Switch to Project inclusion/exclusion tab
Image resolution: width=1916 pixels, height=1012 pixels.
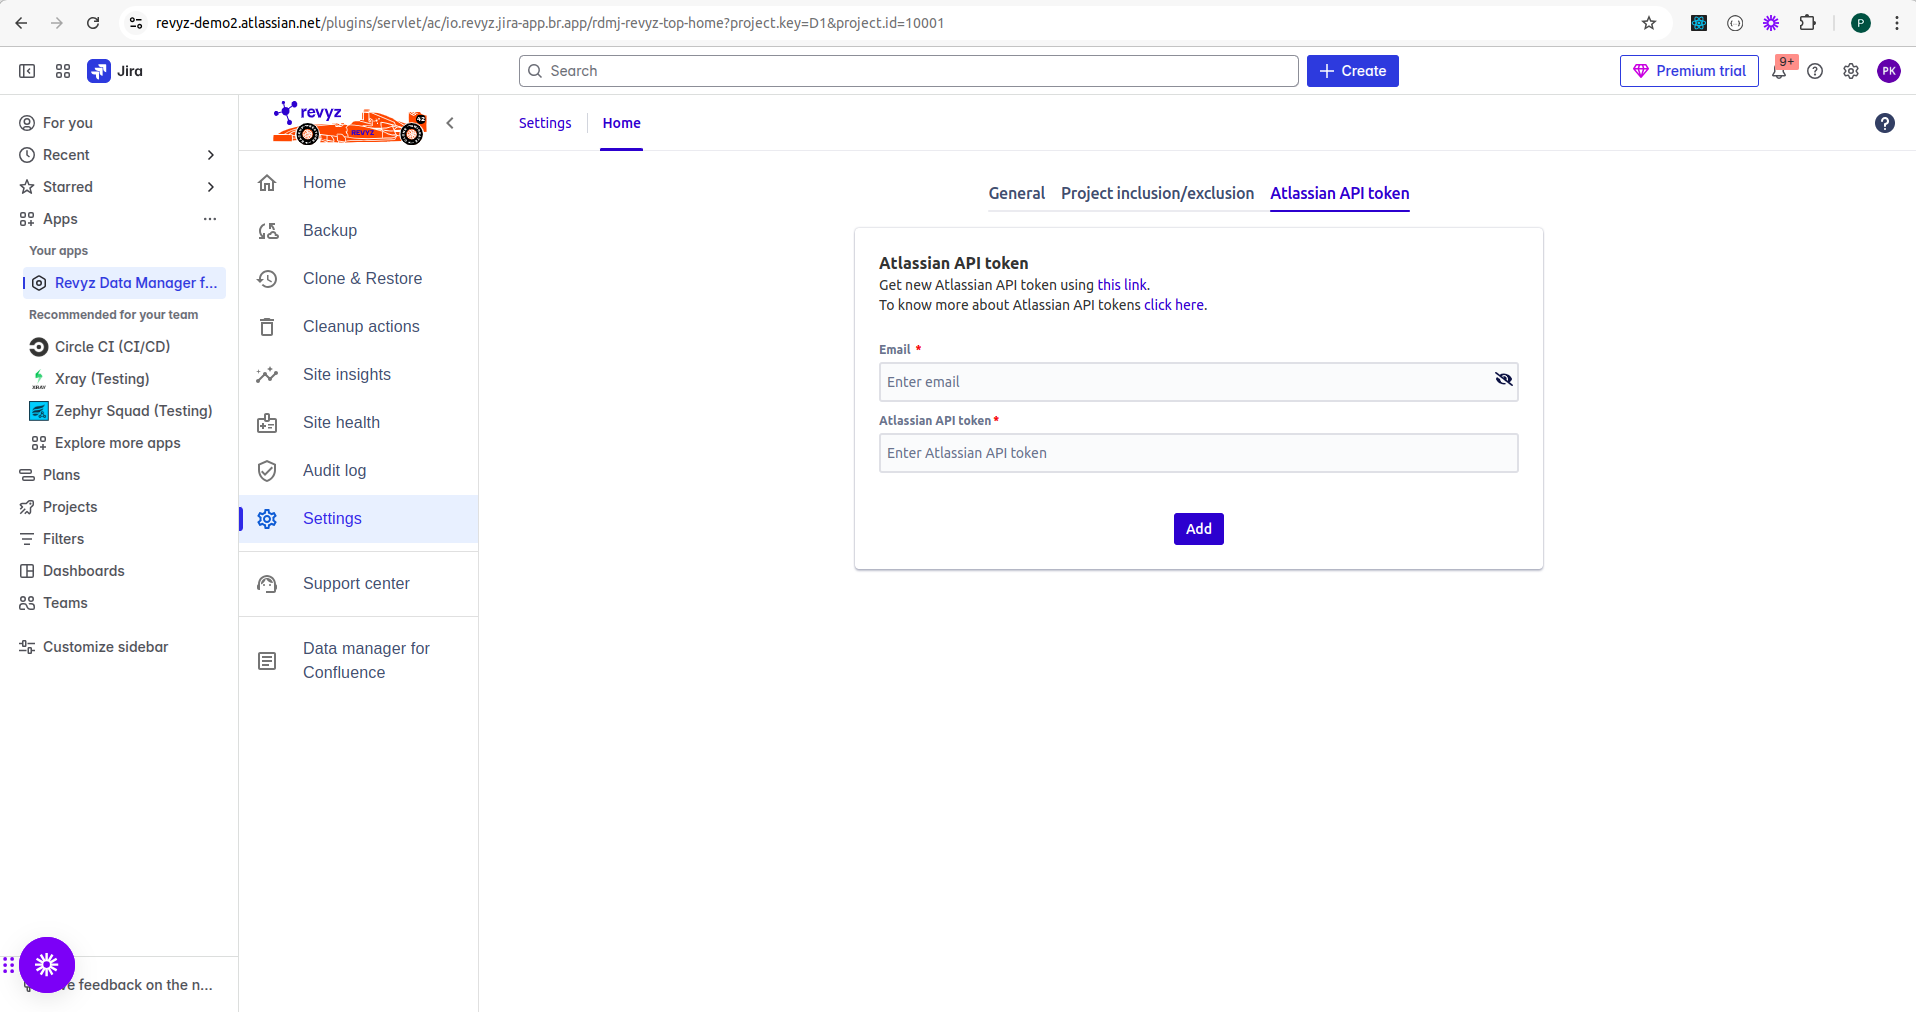tap(1157, 193)
